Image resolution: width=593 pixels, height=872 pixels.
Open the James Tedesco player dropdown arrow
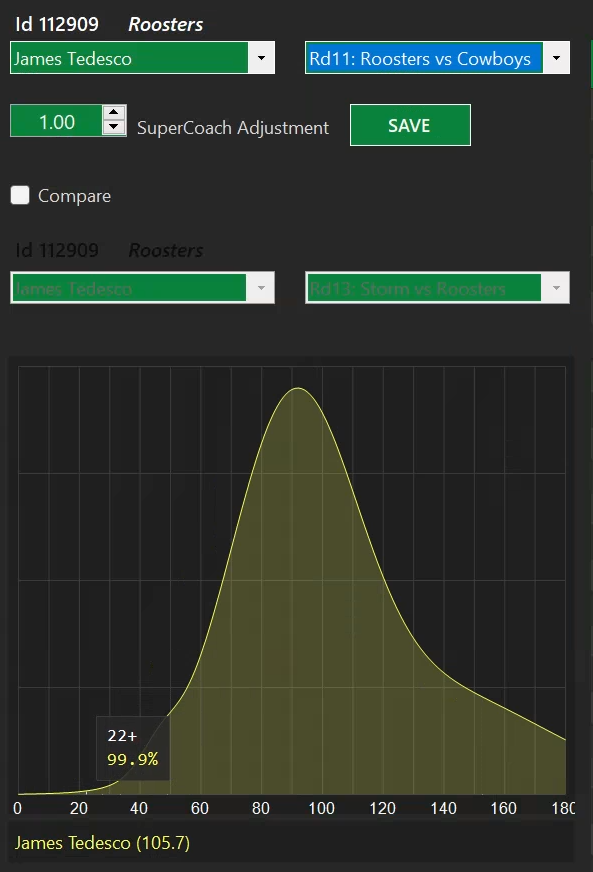click(261, 58)
